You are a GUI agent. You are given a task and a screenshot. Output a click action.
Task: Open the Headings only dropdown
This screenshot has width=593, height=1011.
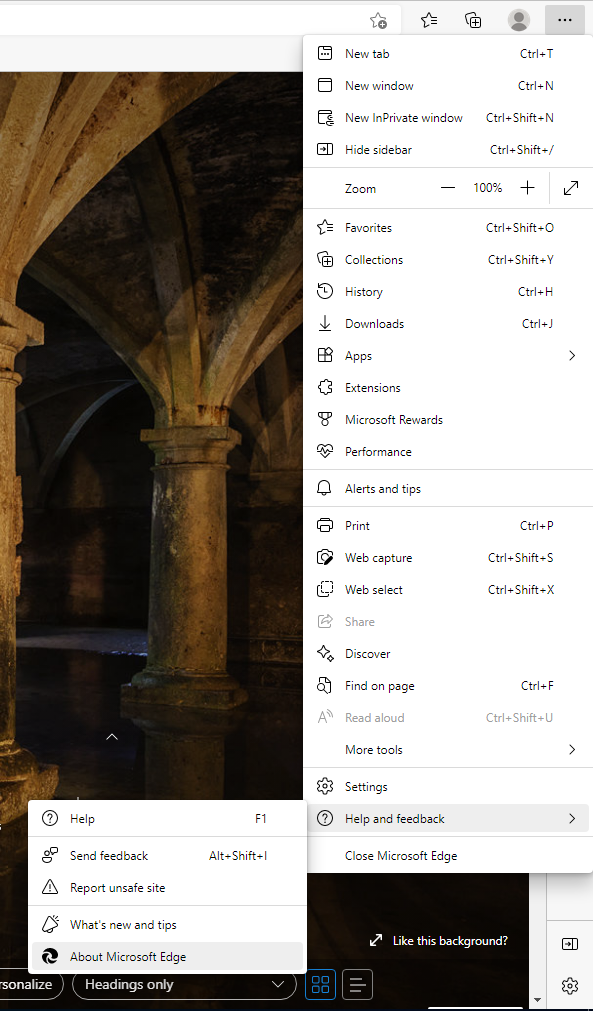(x=184, y=985)
